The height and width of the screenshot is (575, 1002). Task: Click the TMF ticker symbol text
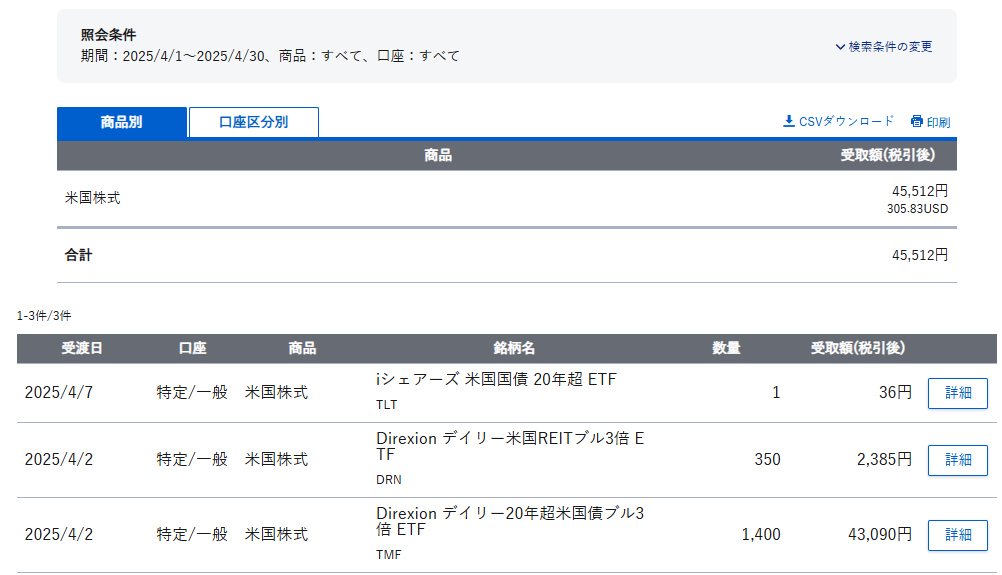pos(389,555)
